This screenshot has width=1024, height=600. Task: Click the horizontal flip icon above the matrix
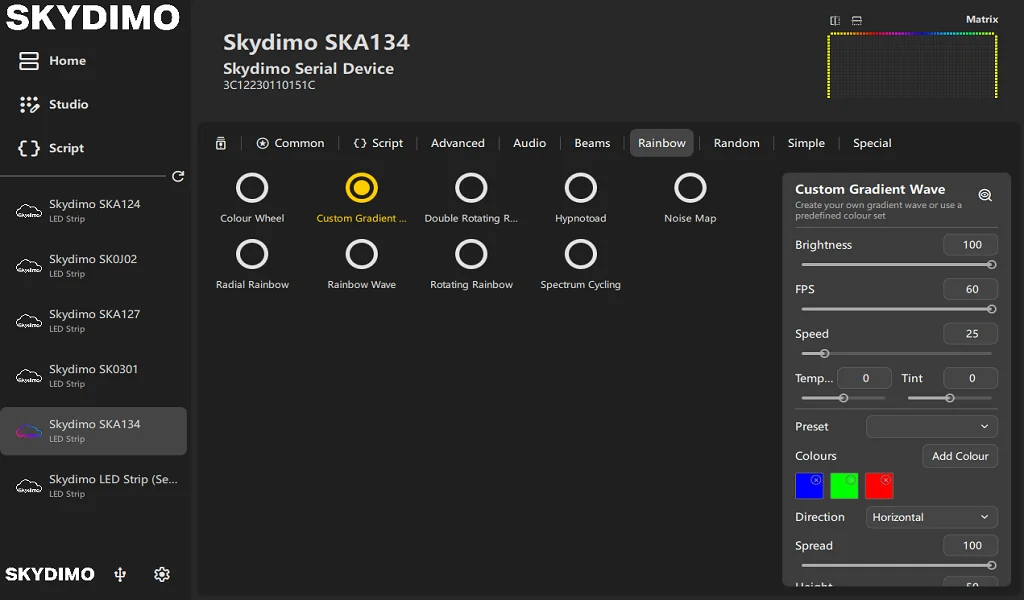coord(835,20)
